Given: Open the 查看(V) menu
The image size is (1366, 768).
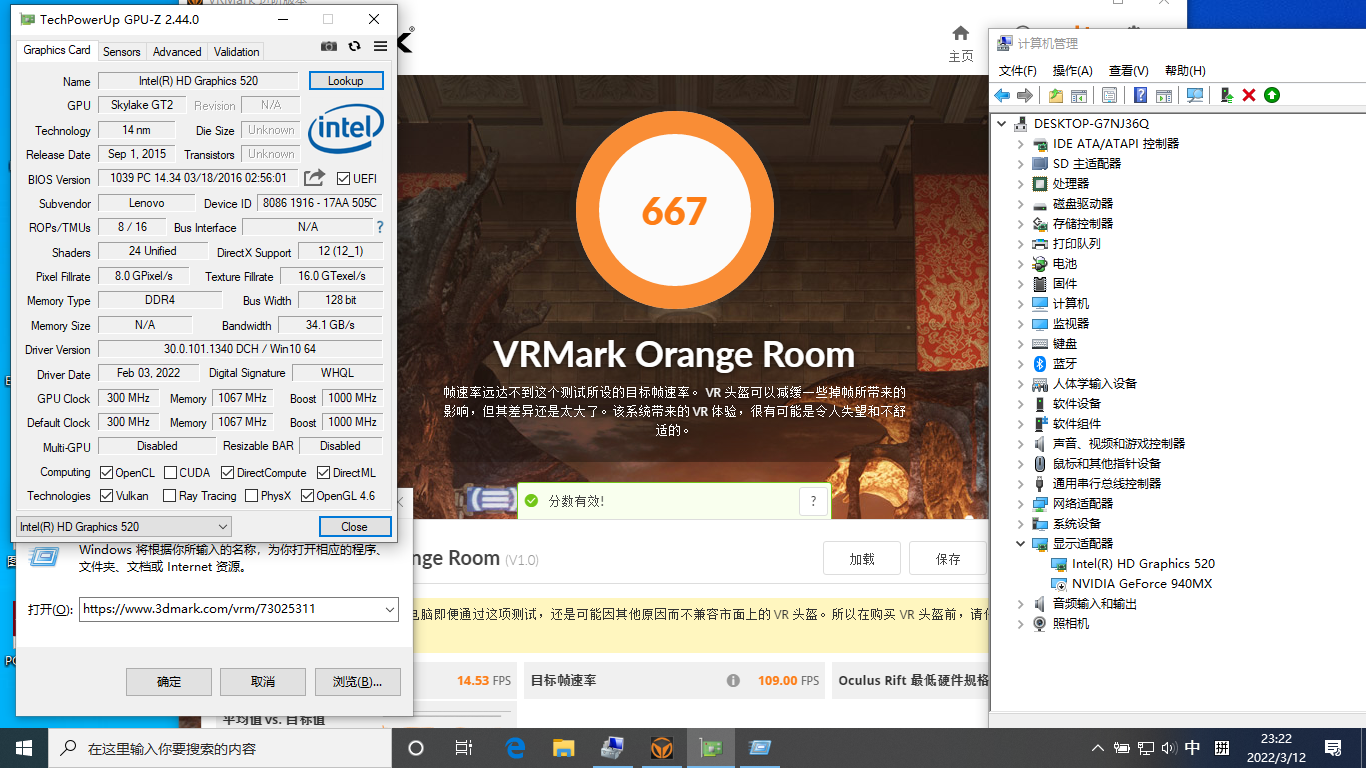Looking at the screenshot, I should point(1128,71).
